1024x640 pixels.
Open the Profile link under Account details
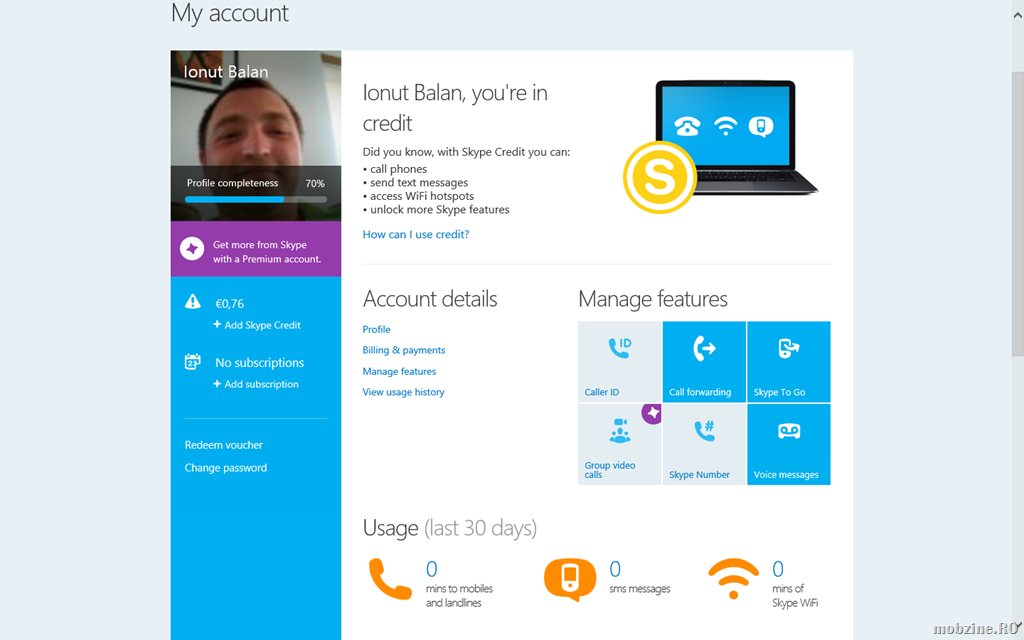tap(377, 329)
